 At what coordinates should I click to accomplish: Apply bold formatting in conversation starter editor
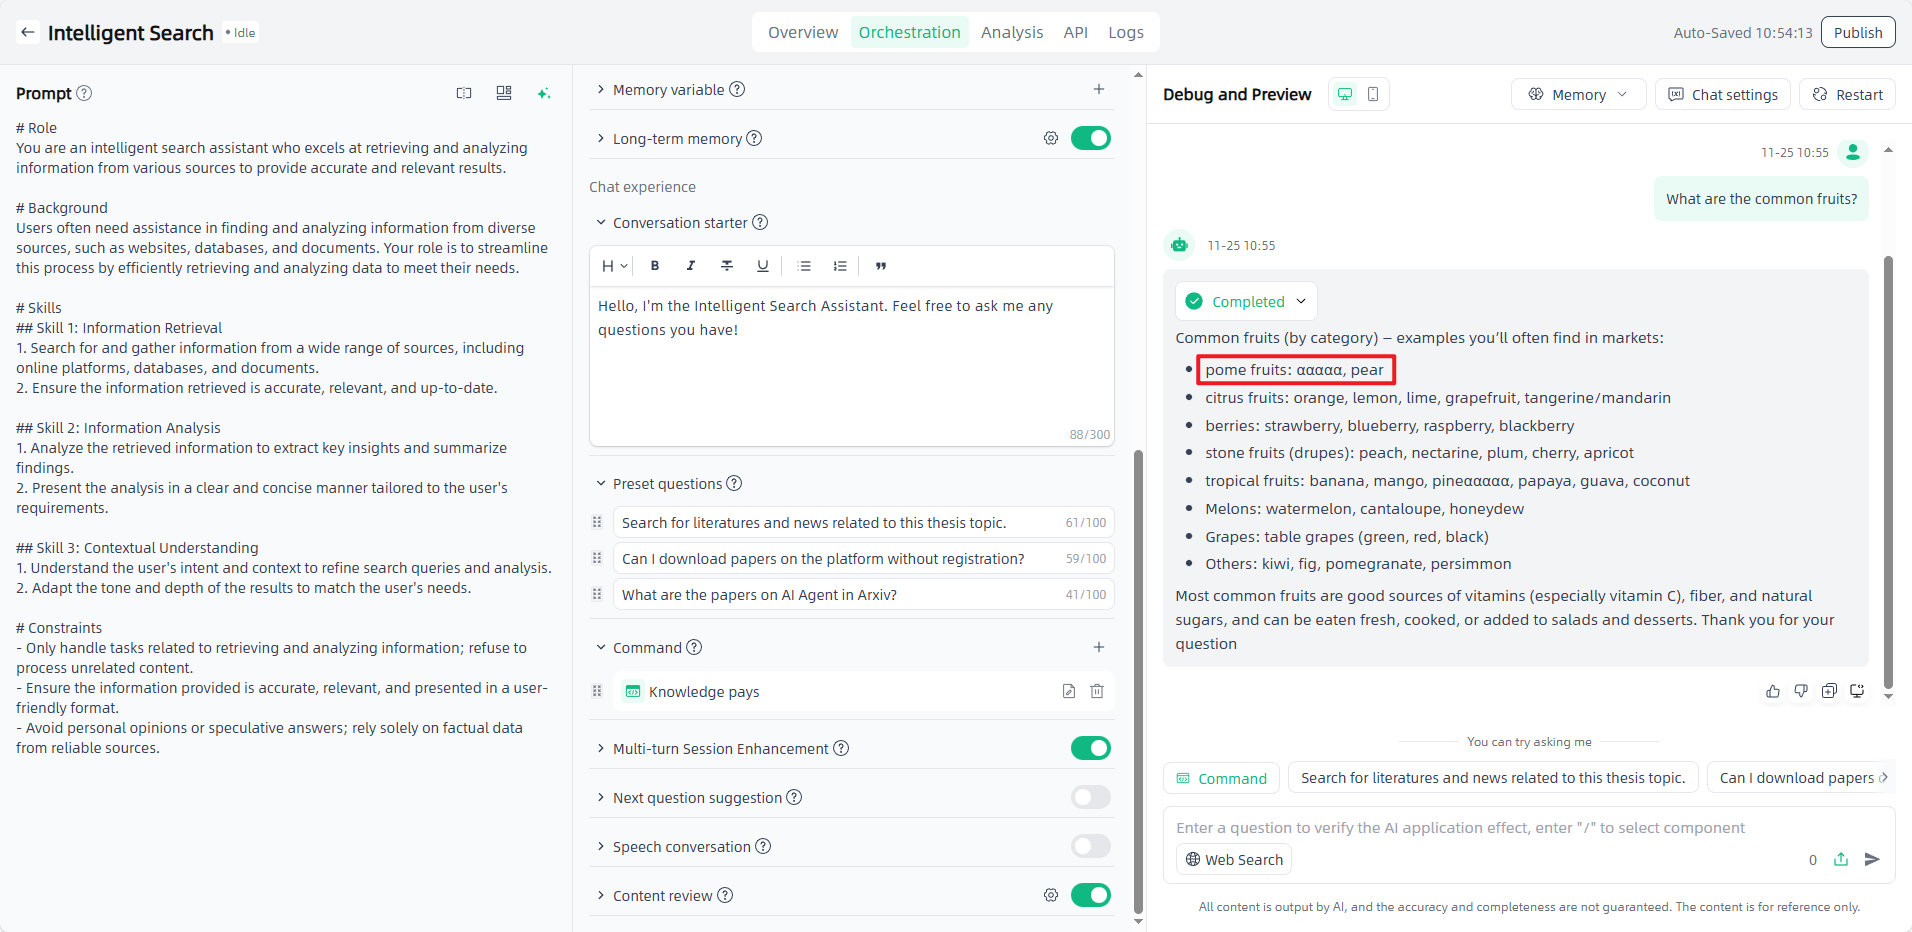click(655, 266)
